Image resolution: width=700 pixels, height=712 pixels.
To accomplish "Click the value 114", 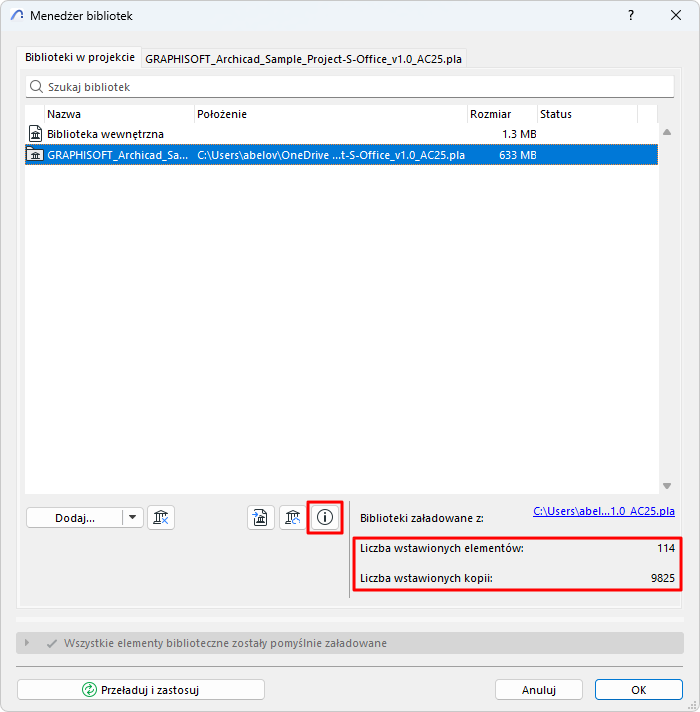I will point(666,548).
